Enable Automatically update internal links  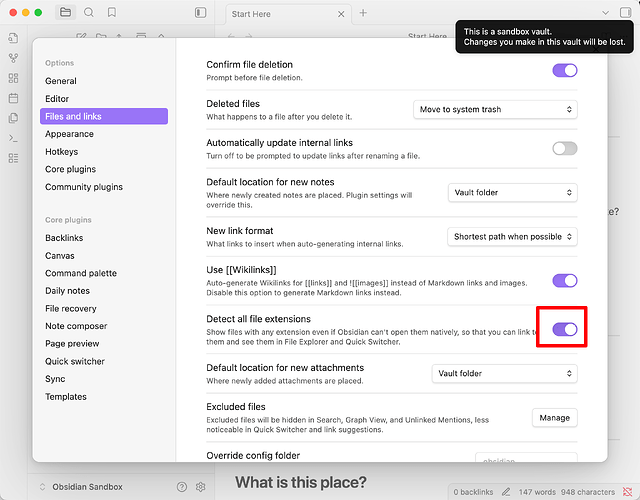point(565,148)
